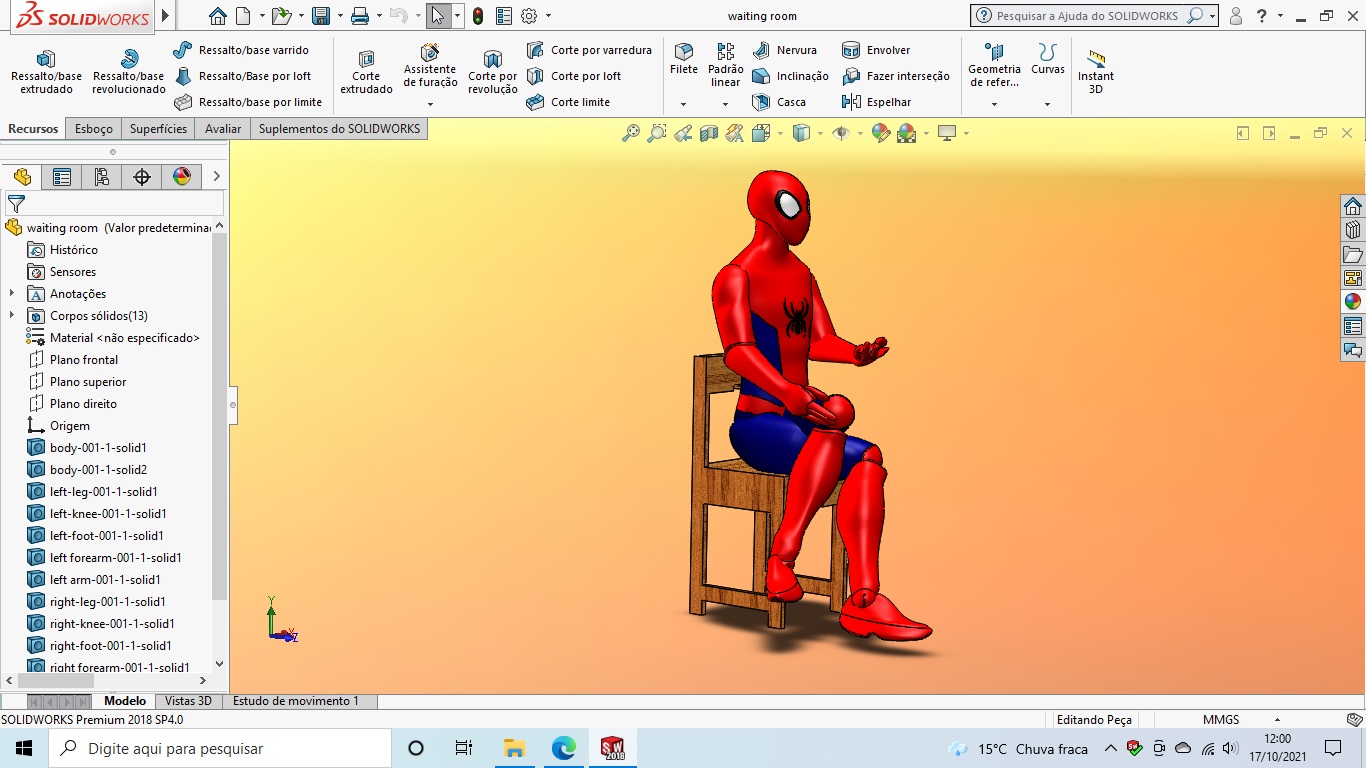This screenshot has height=768, width=1366.
Task: Click the Filete tool icon
Action: pyautogui.click(x=684, y=52)
